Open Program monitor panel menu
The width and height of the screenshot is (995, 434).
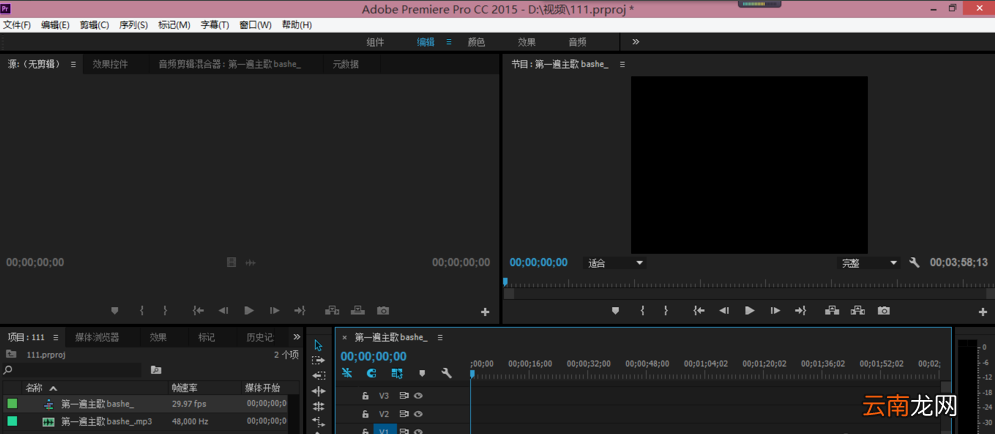[x=622, y=64]
